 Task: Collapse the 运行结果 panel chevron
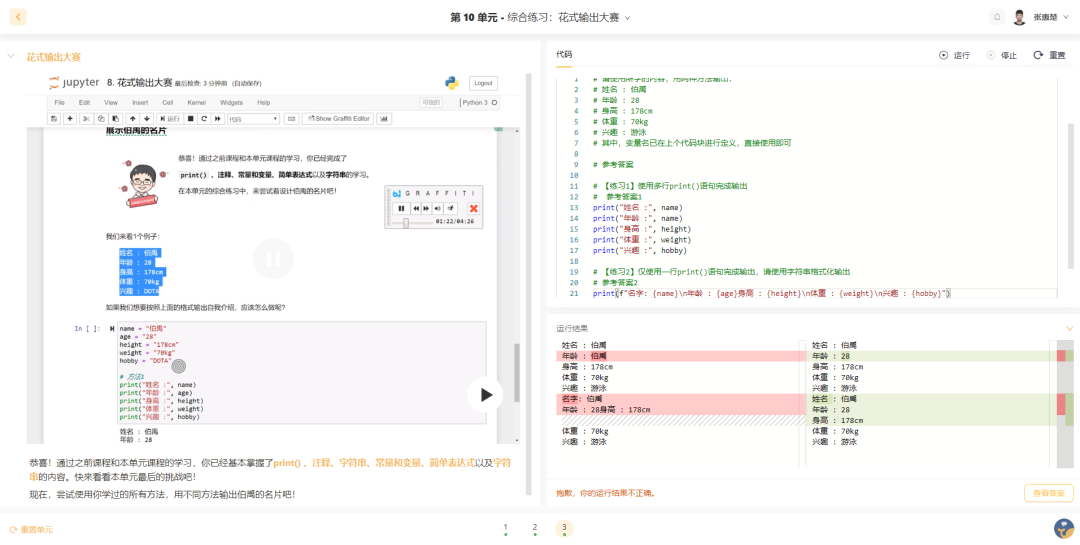(x=1070, y=329)
